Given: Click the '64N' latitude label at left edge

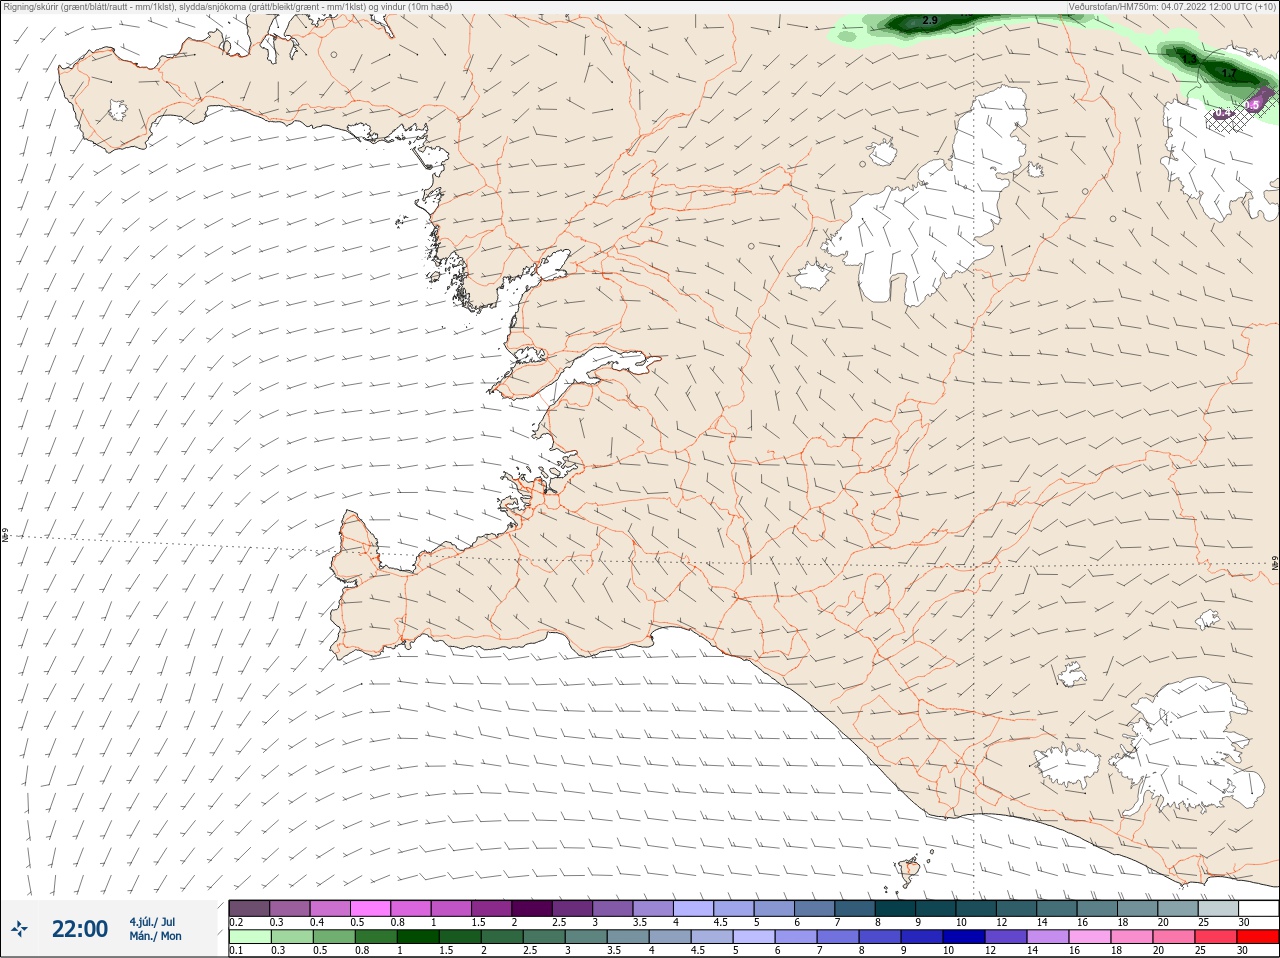Looking at the screenshot, I should pos(5,537).
